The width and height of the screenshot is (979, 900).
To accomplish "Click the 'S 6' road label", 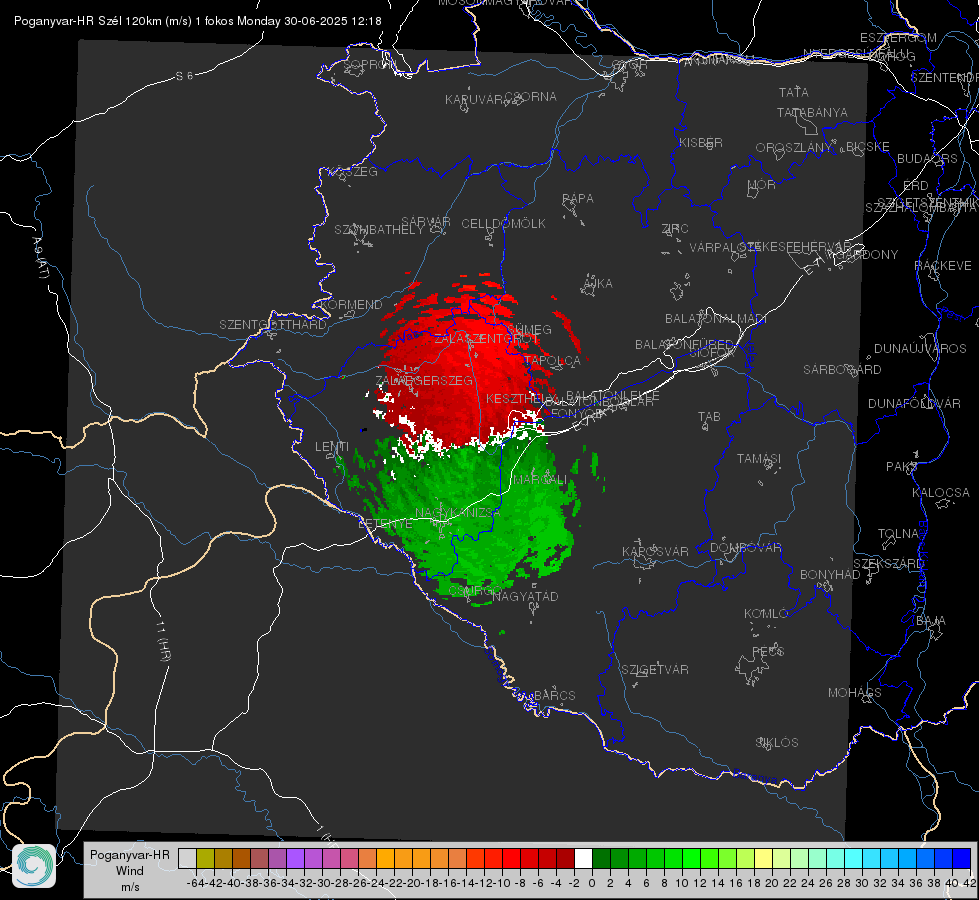I will tap(184, 76).
